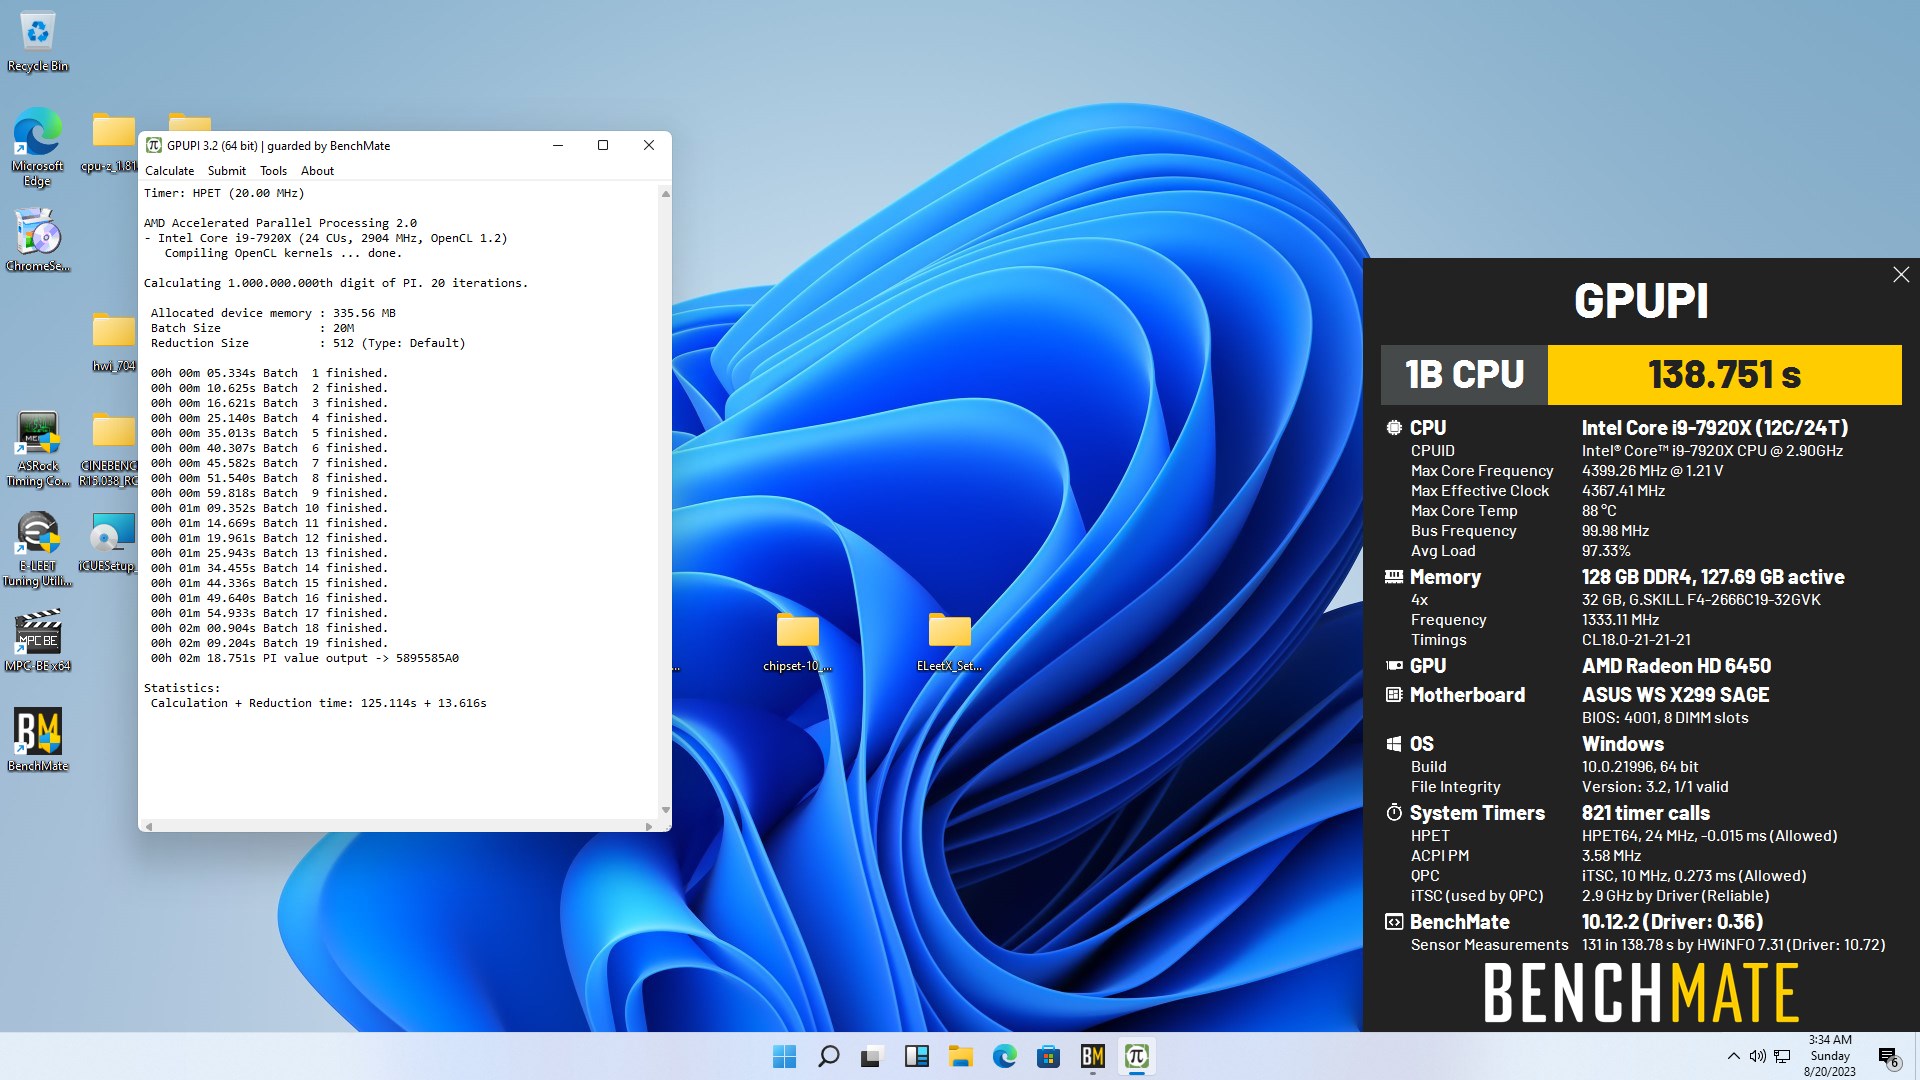This screenshot has width=1920, height=1080.
Task: Open the MPC-BE x64 desktop shortcut
Action: [38, 640]
